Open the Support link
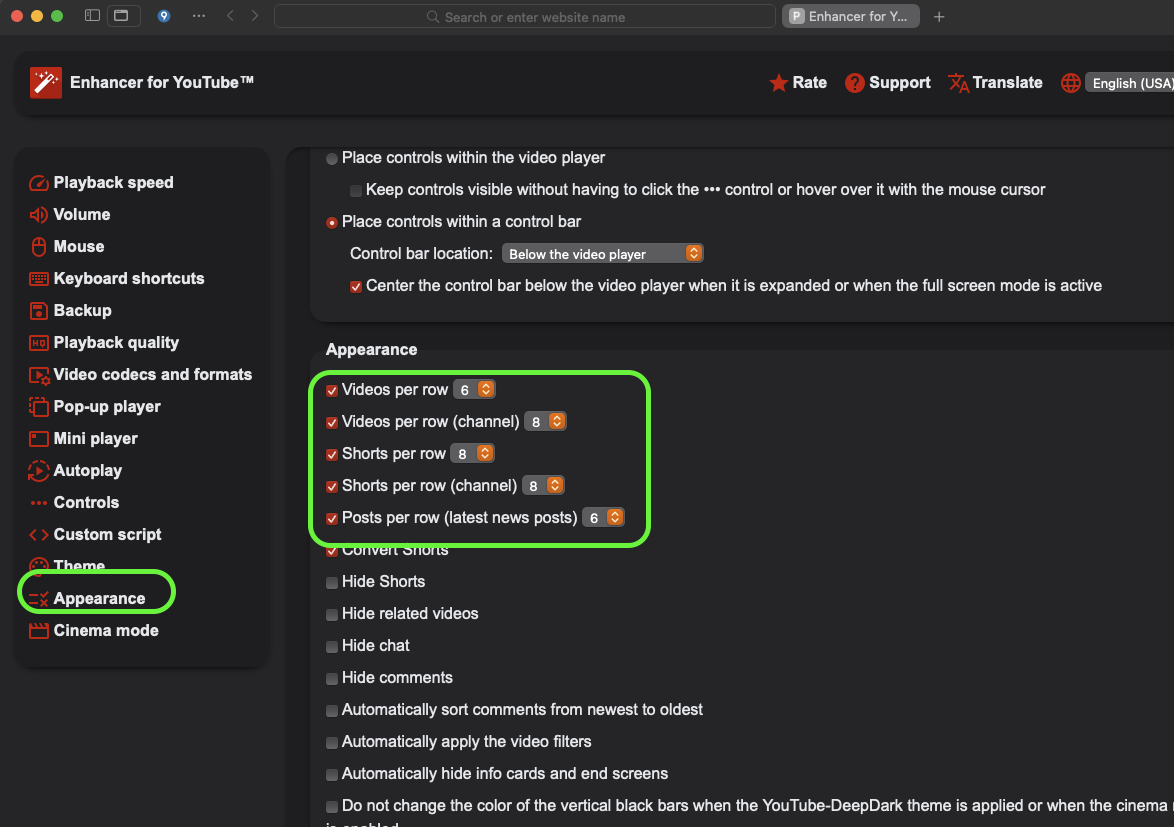This screenshot has width=1174, height=827. (888, 83)
